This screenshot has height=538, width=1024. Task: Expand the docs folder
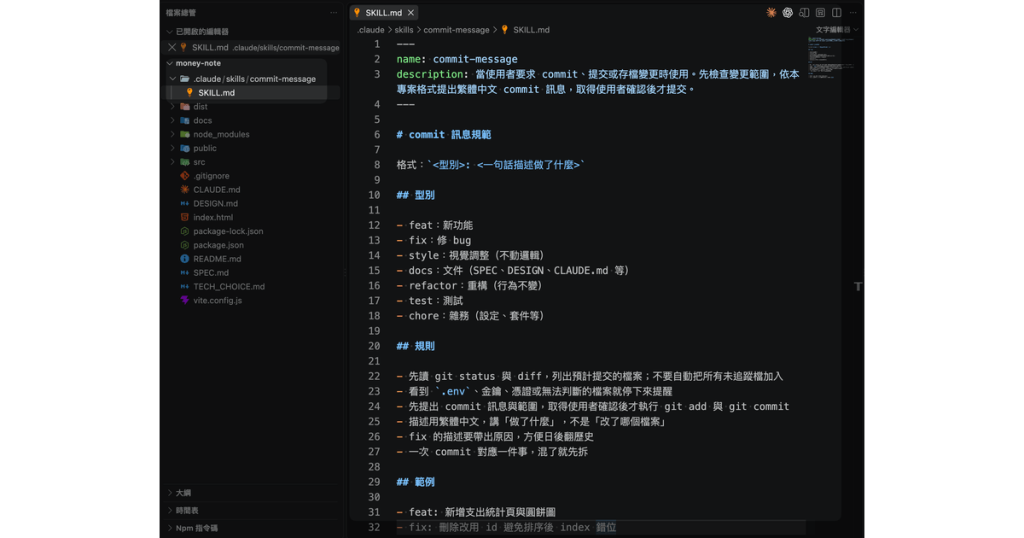173,120
